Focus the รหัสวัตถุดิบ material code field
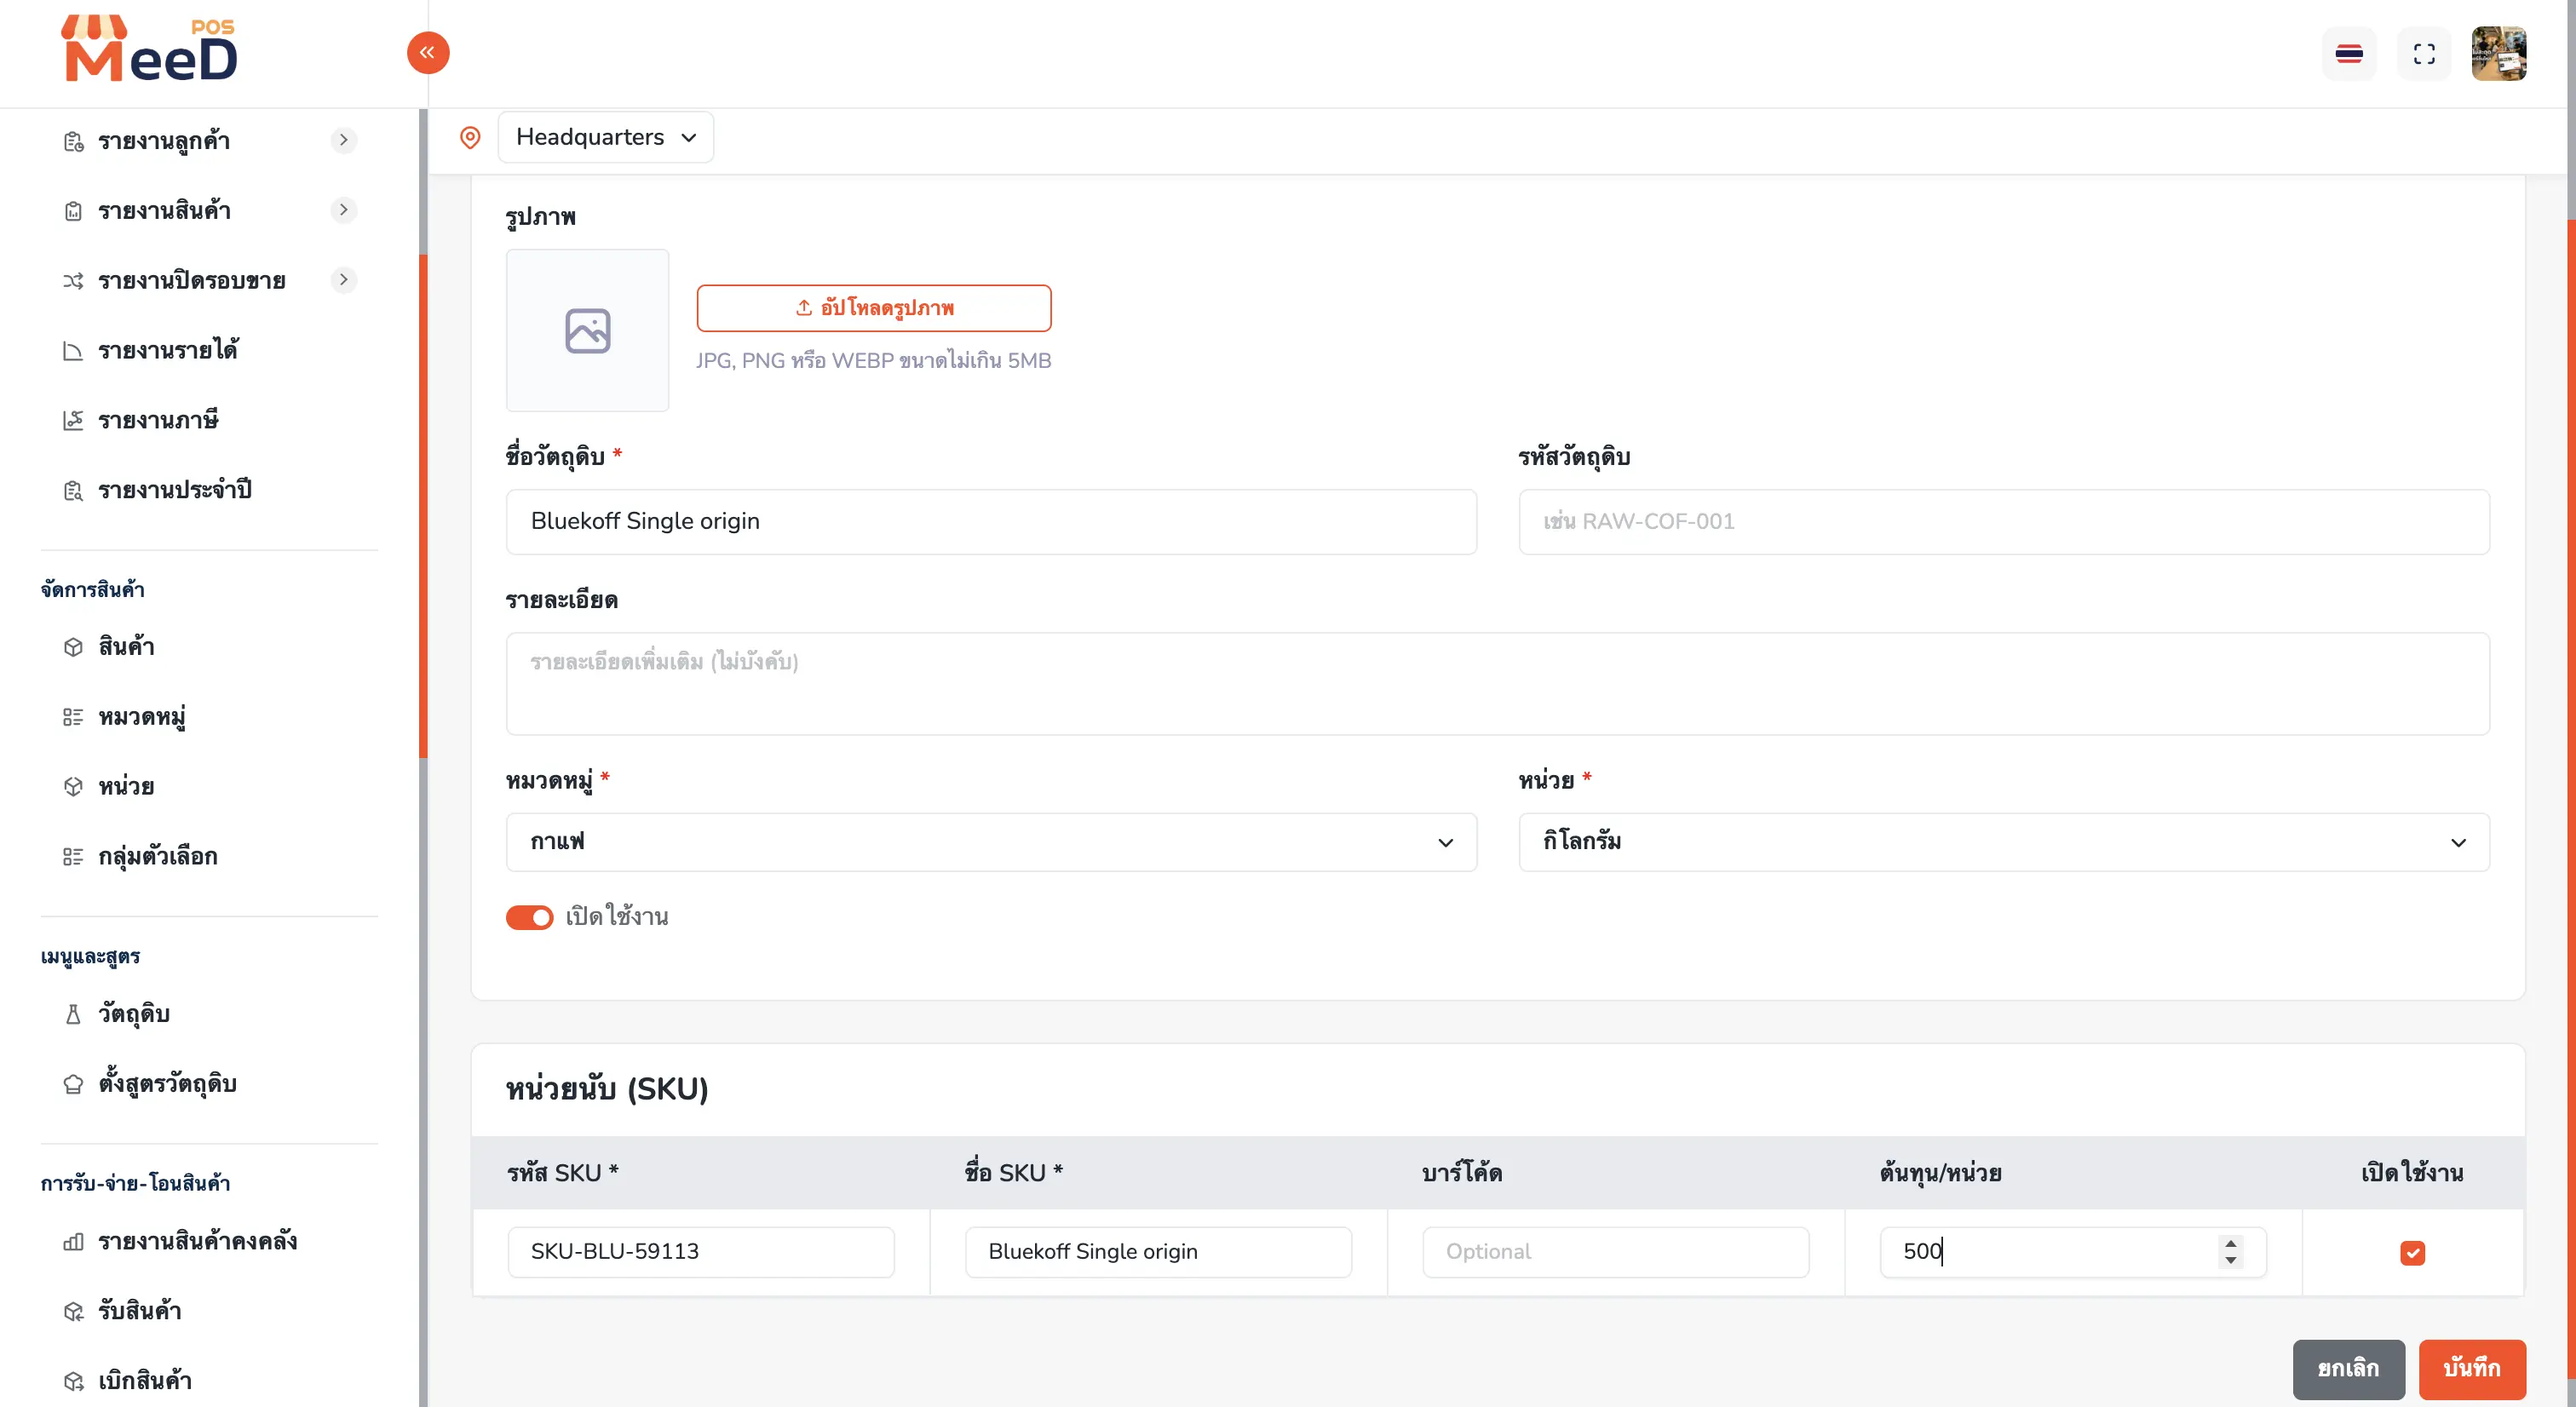This screenshot has height=1407, width=2576. click(x=2004, y=522)
